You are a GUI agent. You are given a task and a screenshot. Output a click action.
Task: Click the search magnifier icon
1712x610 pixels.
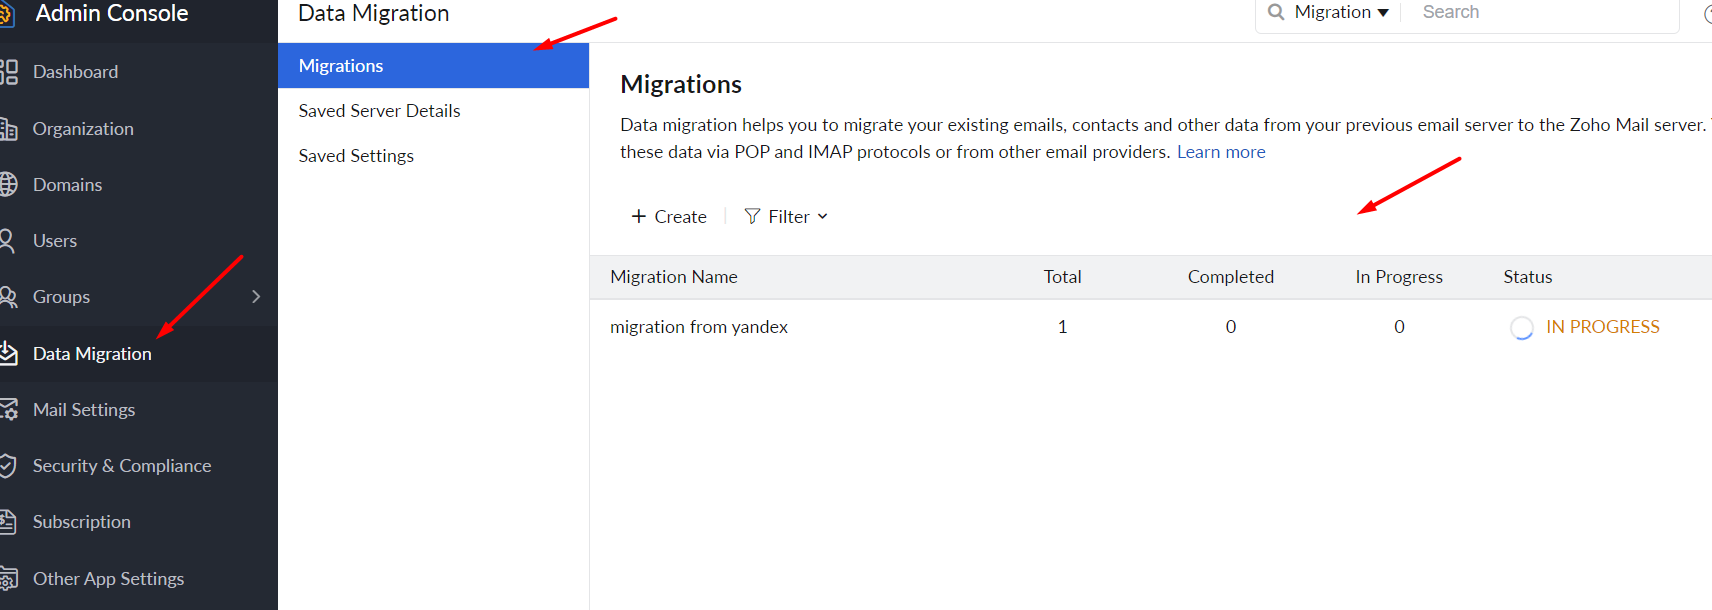pos(1276,12)
